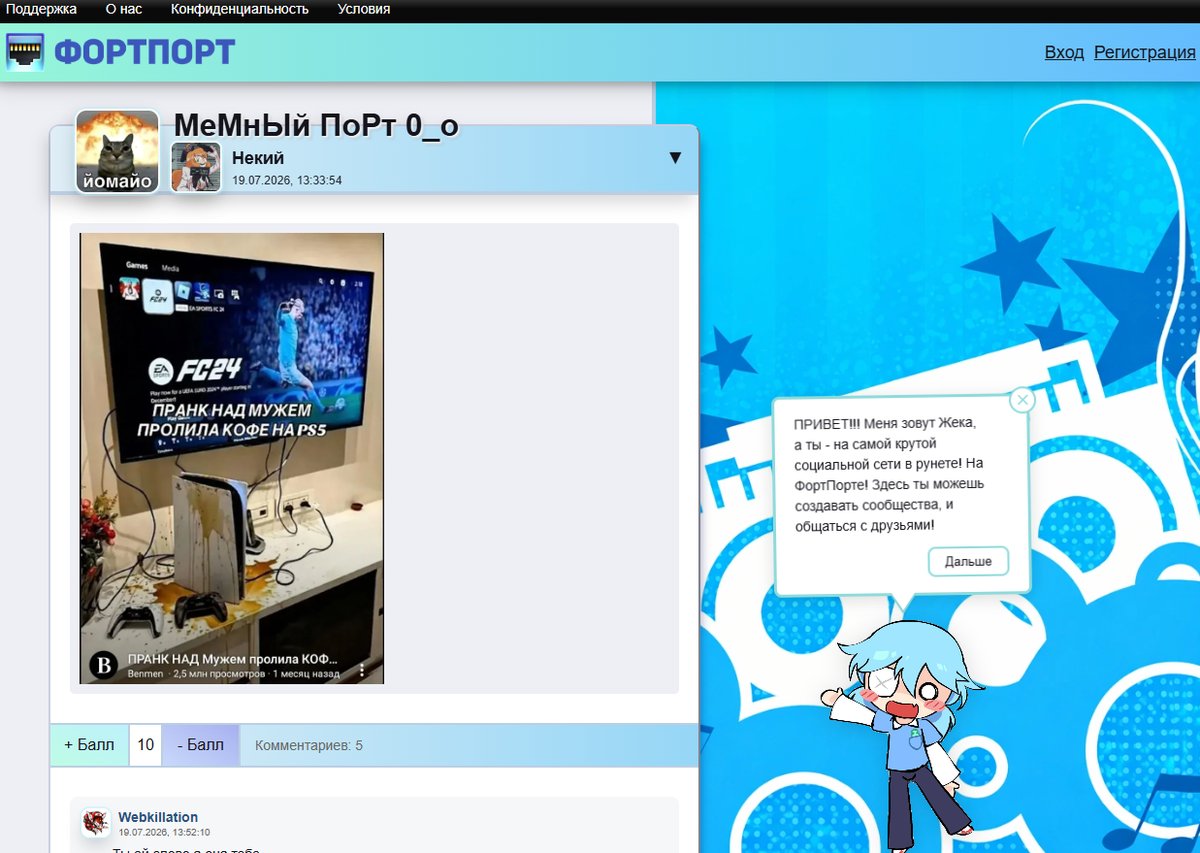Open the йомайо community cat avatar

coord(117,151)
